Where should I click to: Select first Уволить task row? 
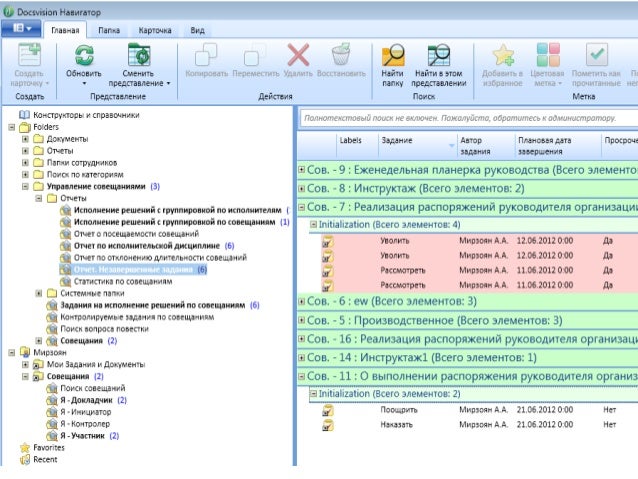[479, 241]
